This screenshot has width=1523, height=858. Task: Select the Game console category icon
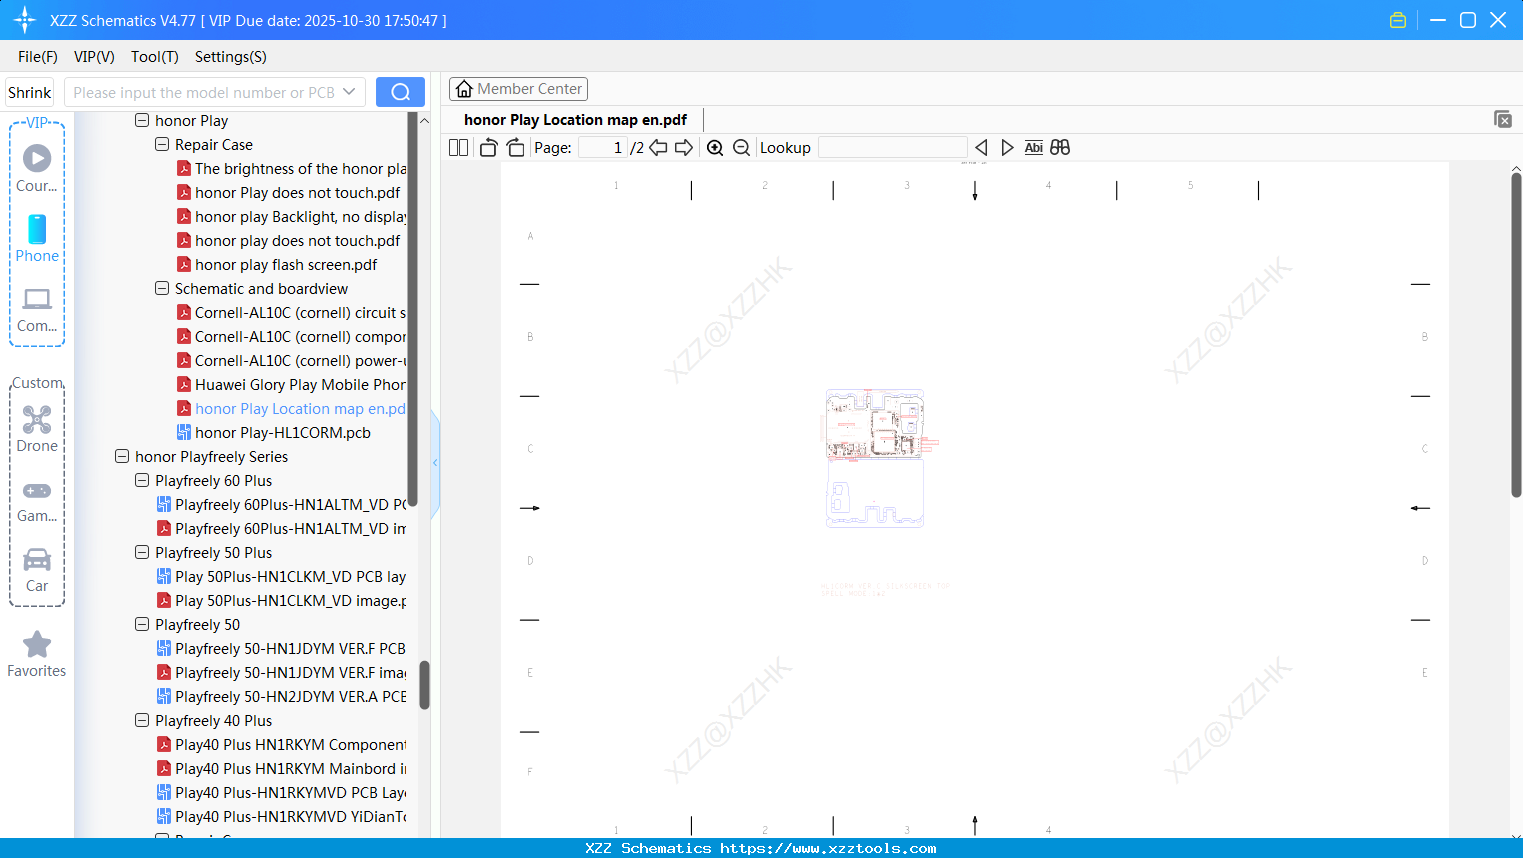tap(37, 501)
